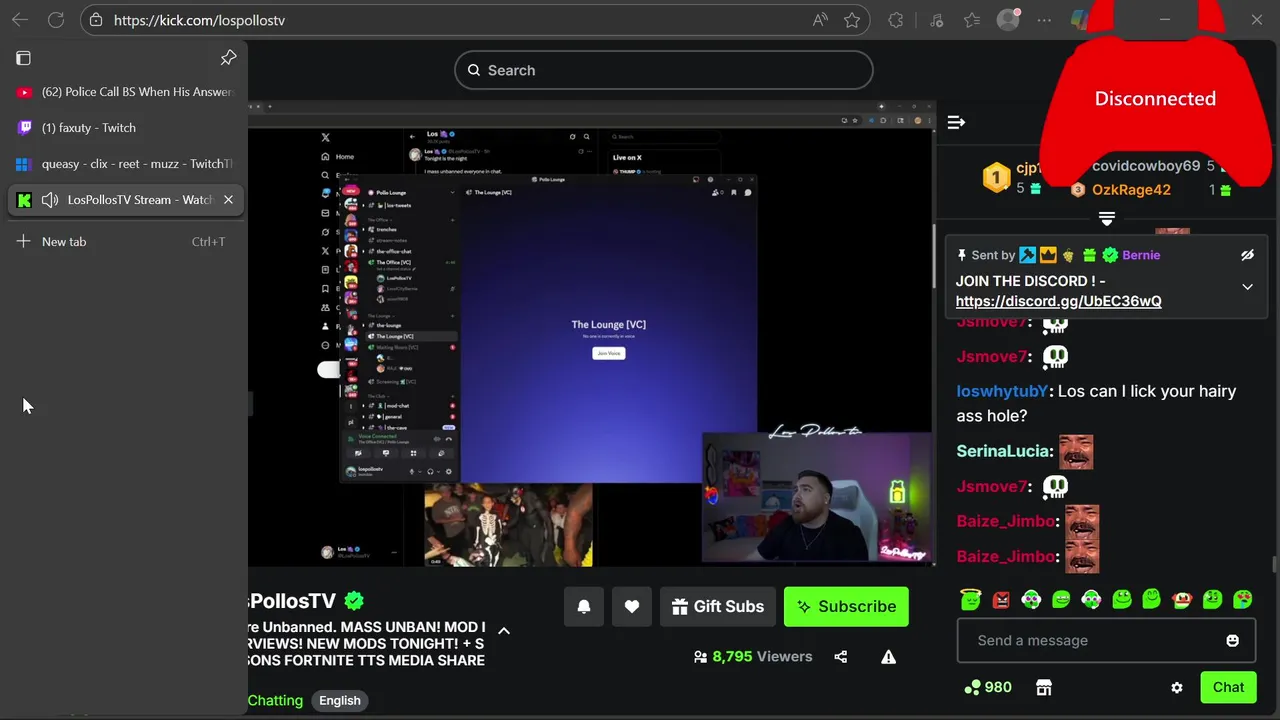Viewport: 1280px width, 720px height.
Task: Reload the page with the Refresh icon
Action: point(56,20)
